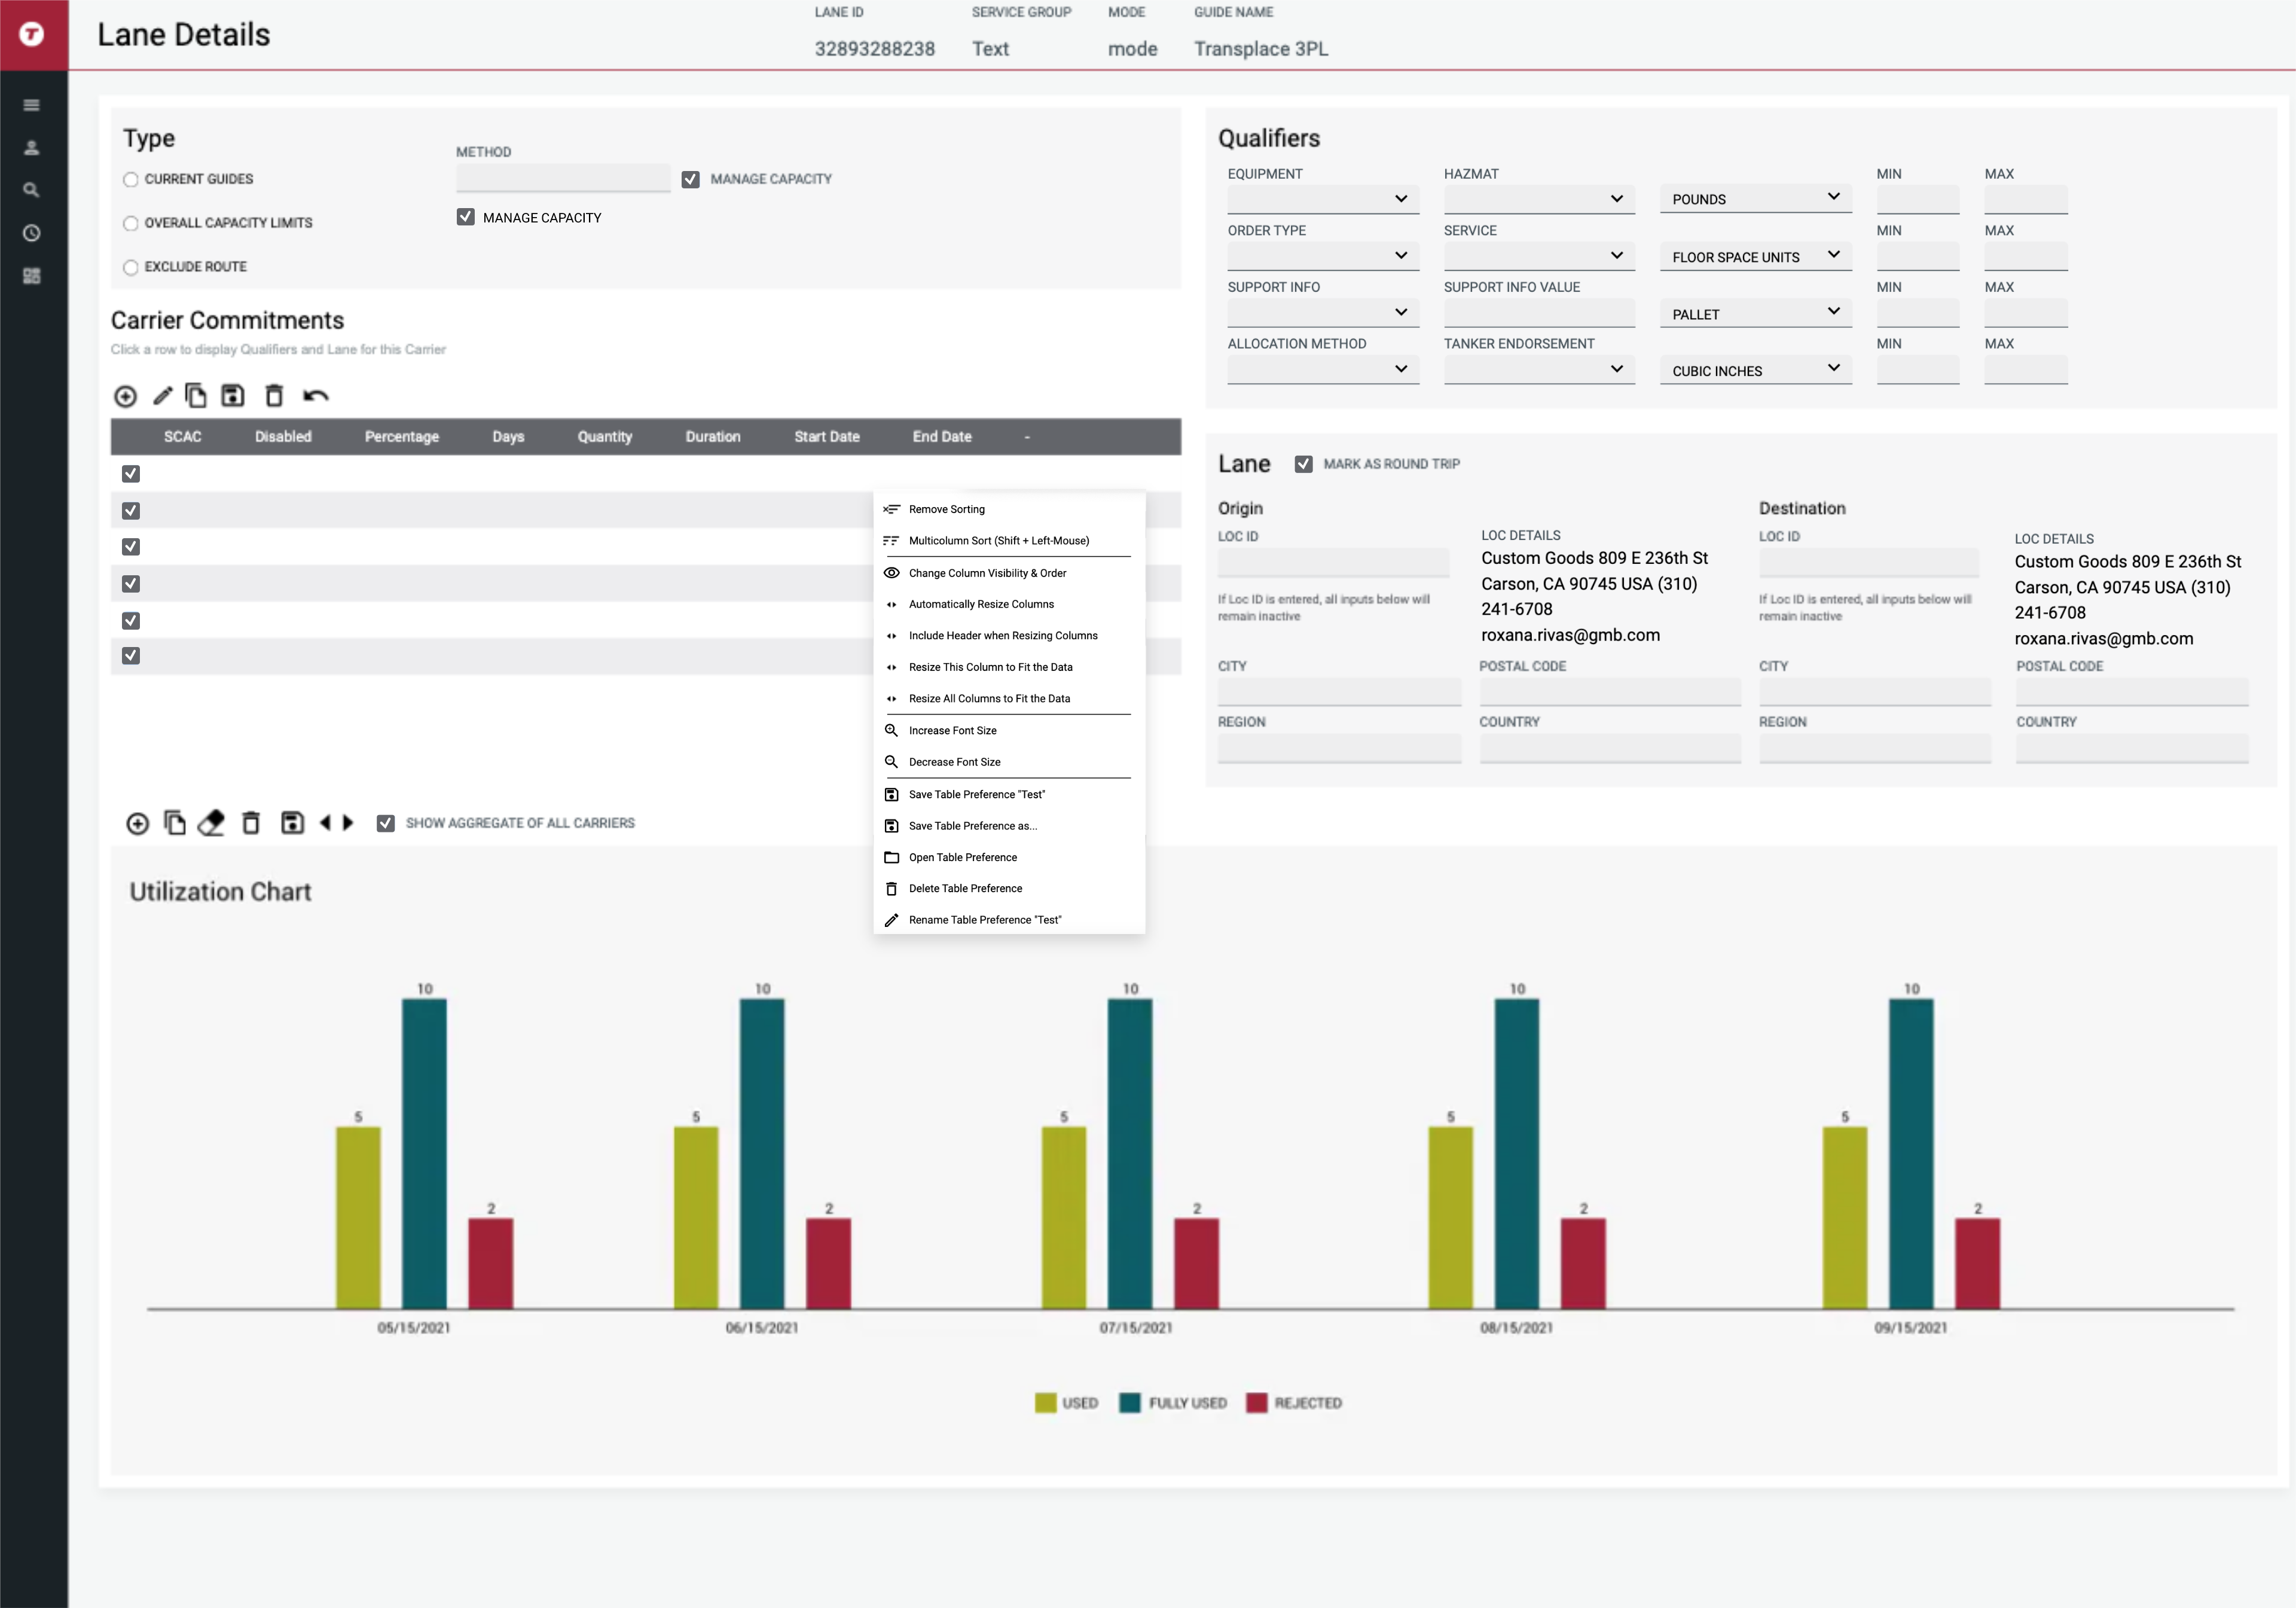Open the dashboard grid sidebar icon

(32, 276)
